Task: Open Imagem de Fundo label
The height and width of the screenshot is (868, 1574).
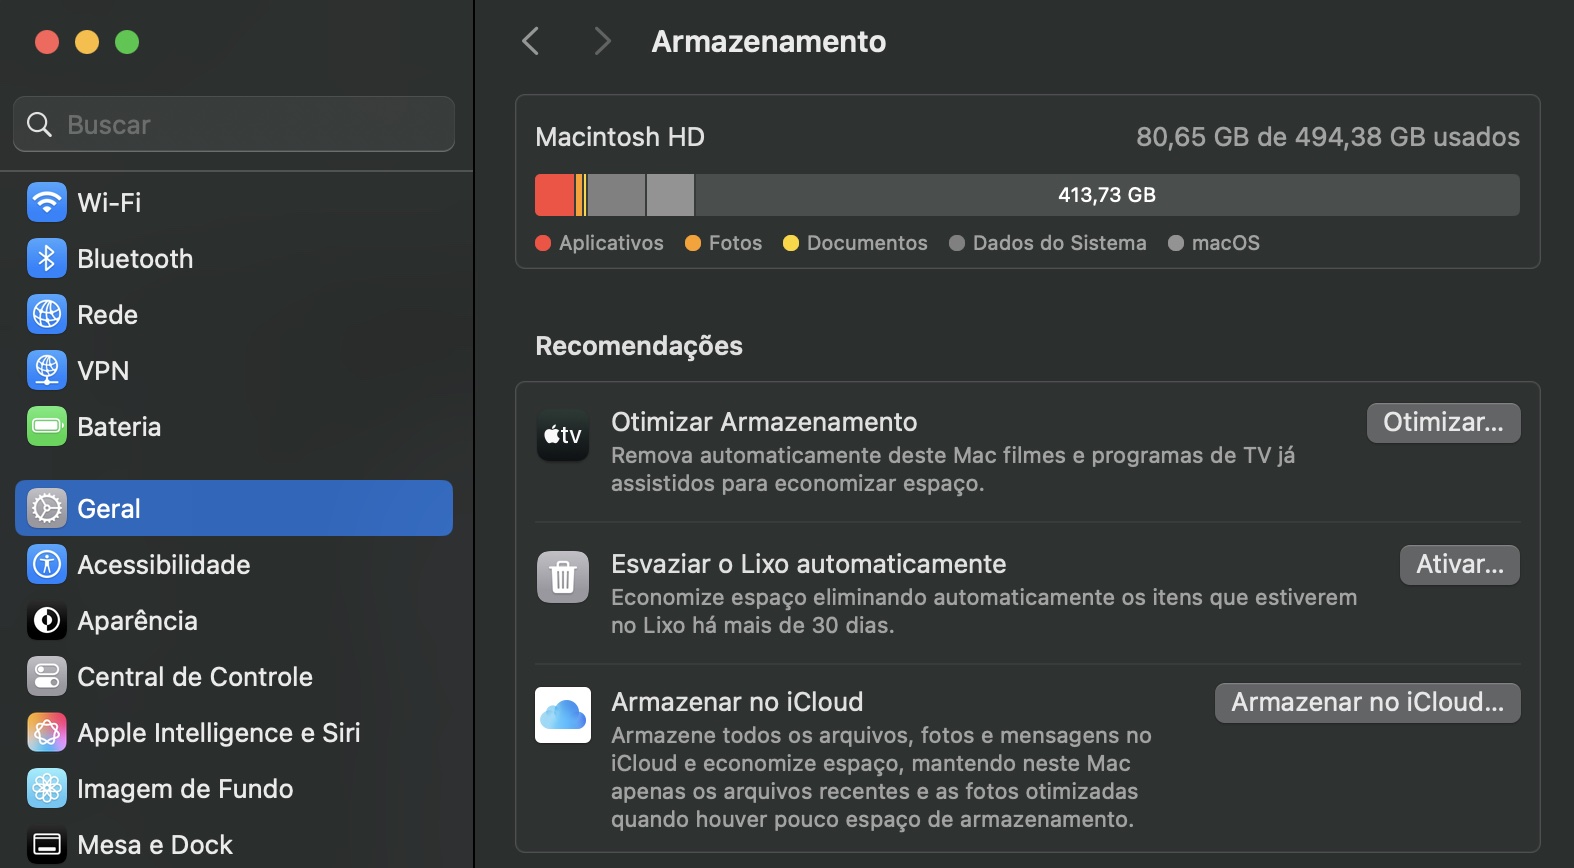Action: [185, 788]
